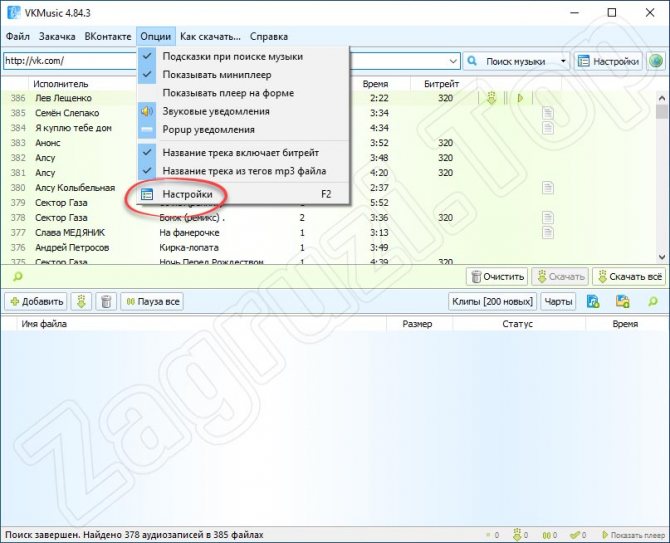Click the downloads-filter magnifier icon
This screenshot has width=670, height=543.
click(653, 302)
